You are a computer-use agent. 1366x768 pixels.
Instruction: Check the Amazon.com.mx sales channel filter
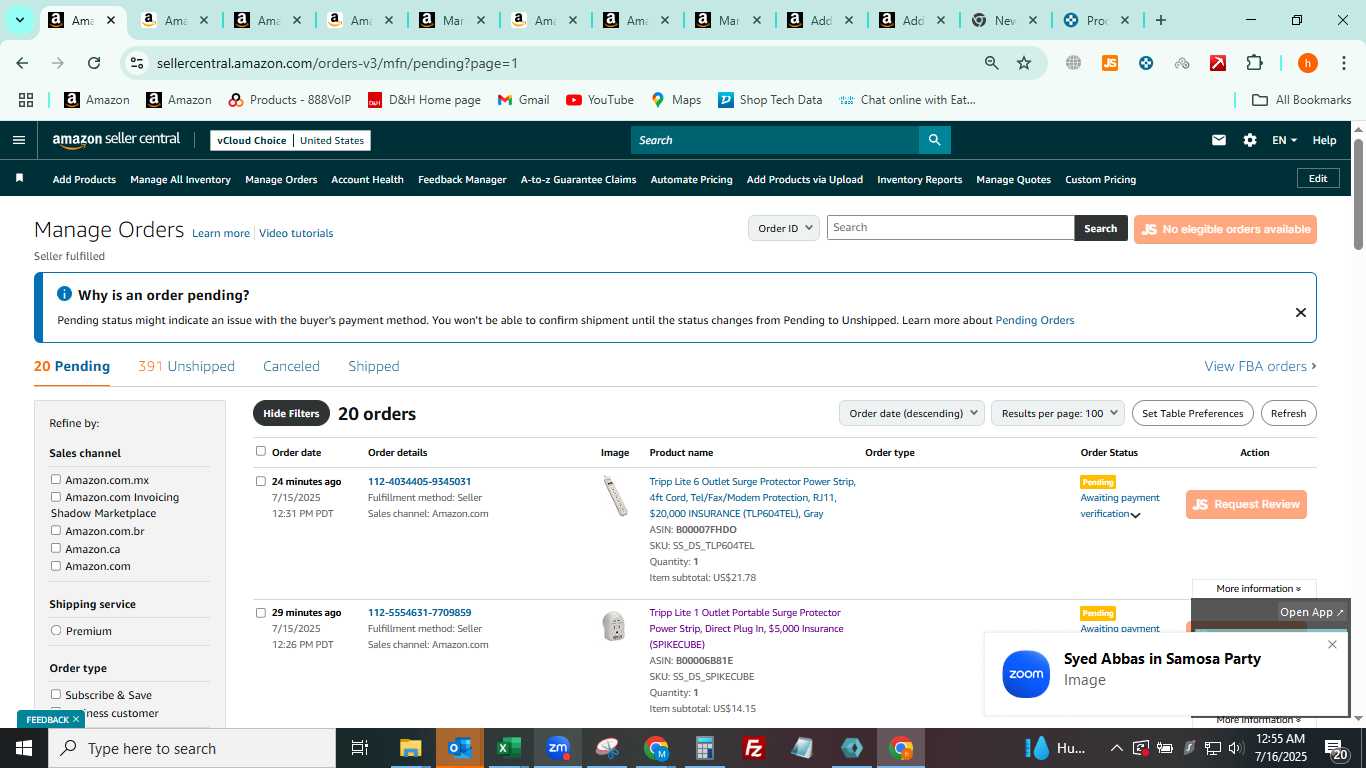56,479
